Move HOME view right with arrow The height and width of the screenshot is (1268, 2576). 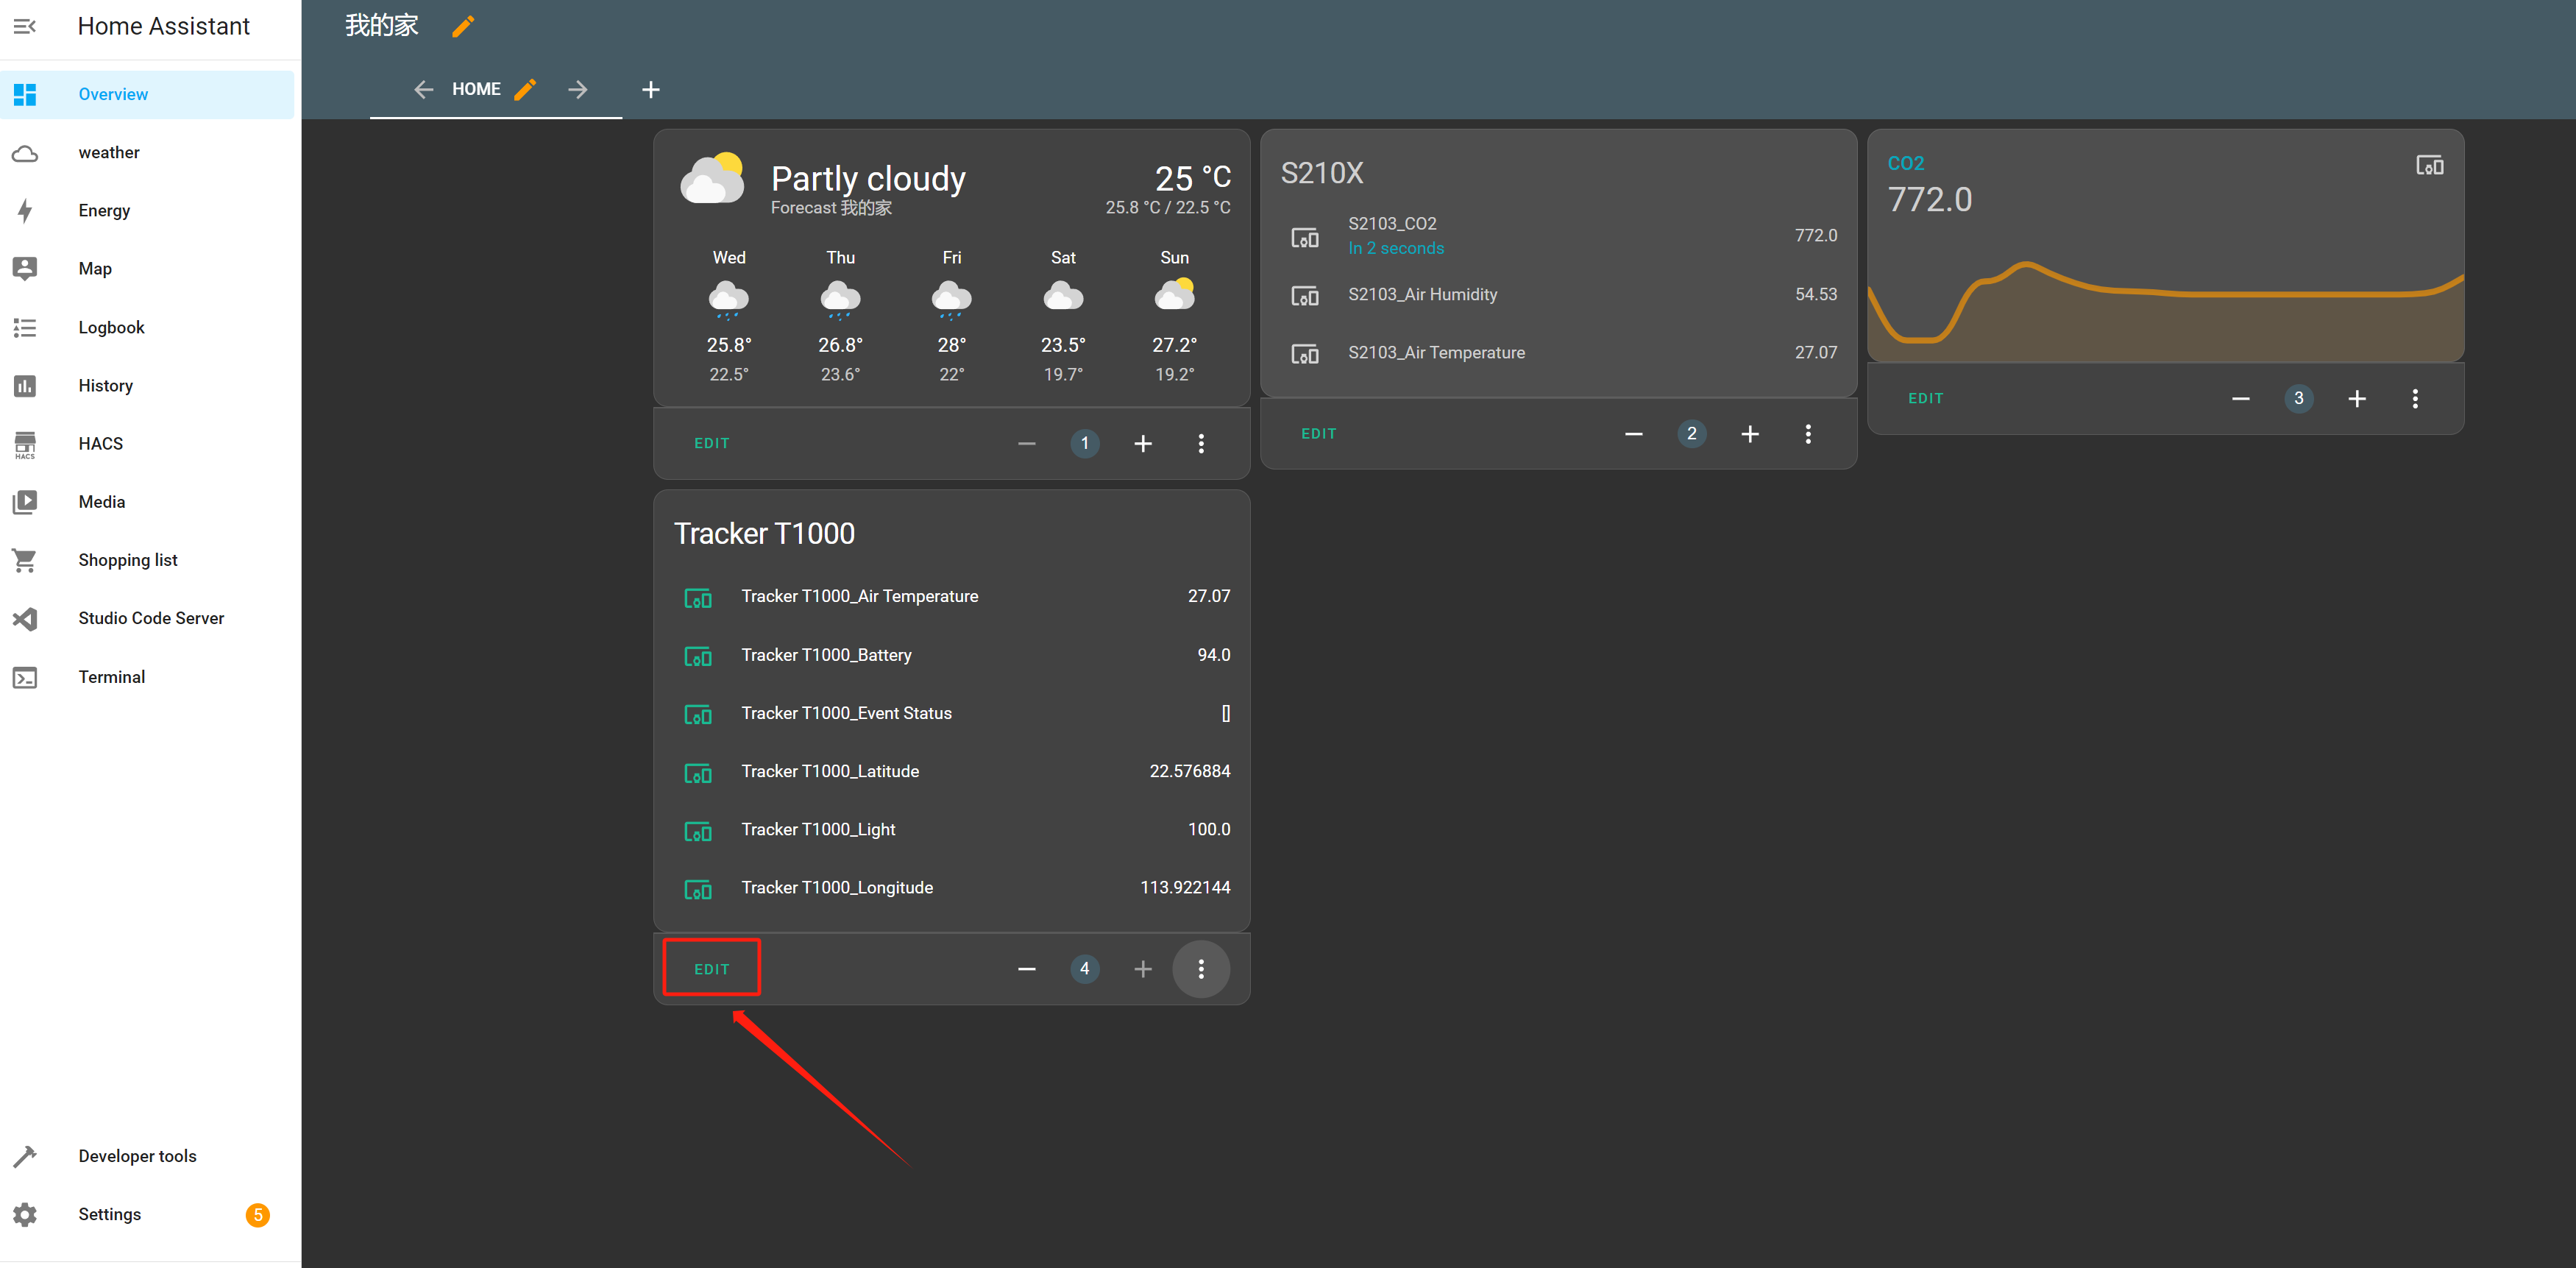tap(578, 89)
